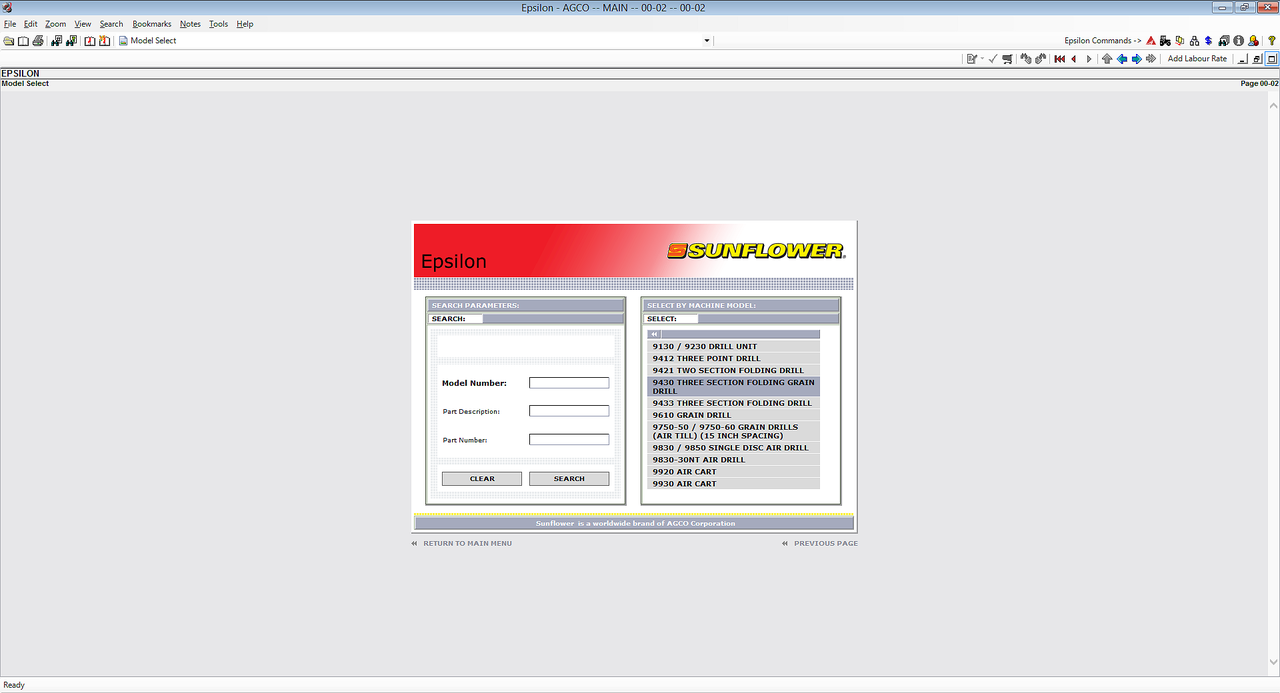Select 9610 GRAIN DRILL
The width and height of the screenshot is (1280, 693).
pyautogui.click(x=733, y=415)
